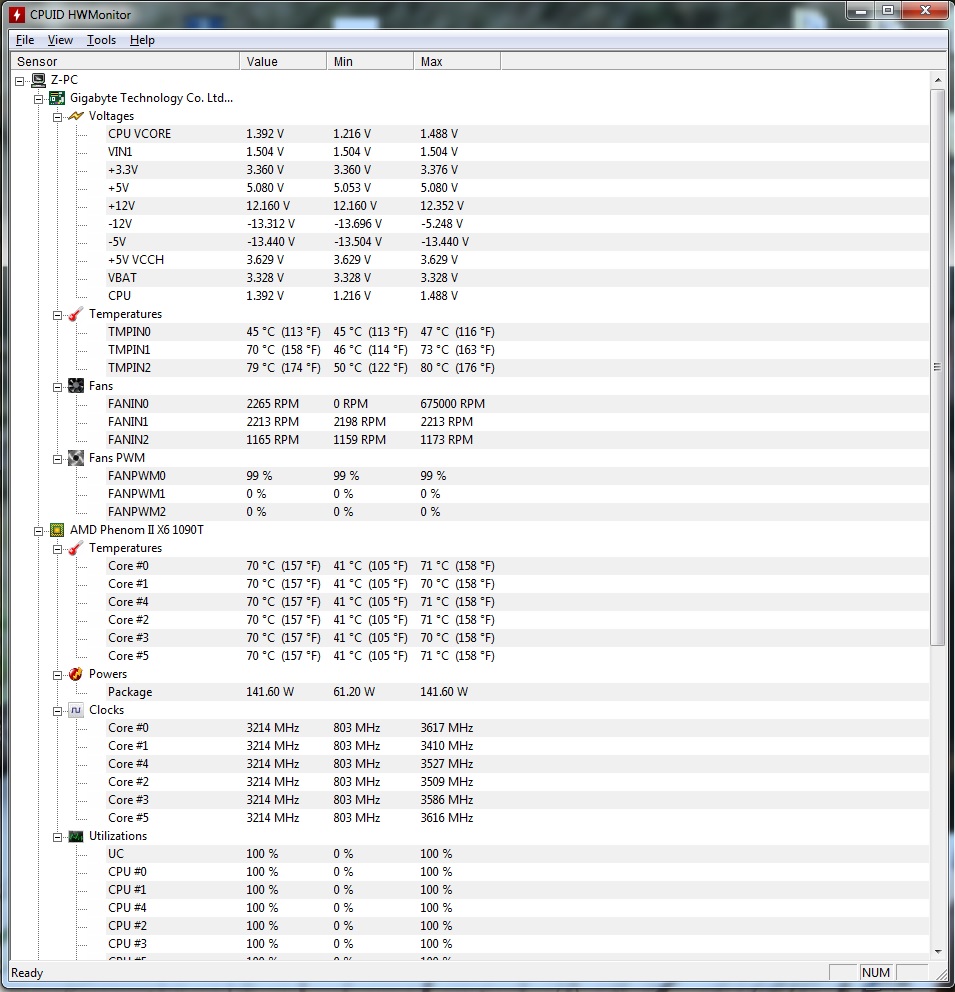Collapse the Voltages tree node
Image resolution: width=955 pixels, height=992 pixels.
pyautogui.click(x=58, y=116)
